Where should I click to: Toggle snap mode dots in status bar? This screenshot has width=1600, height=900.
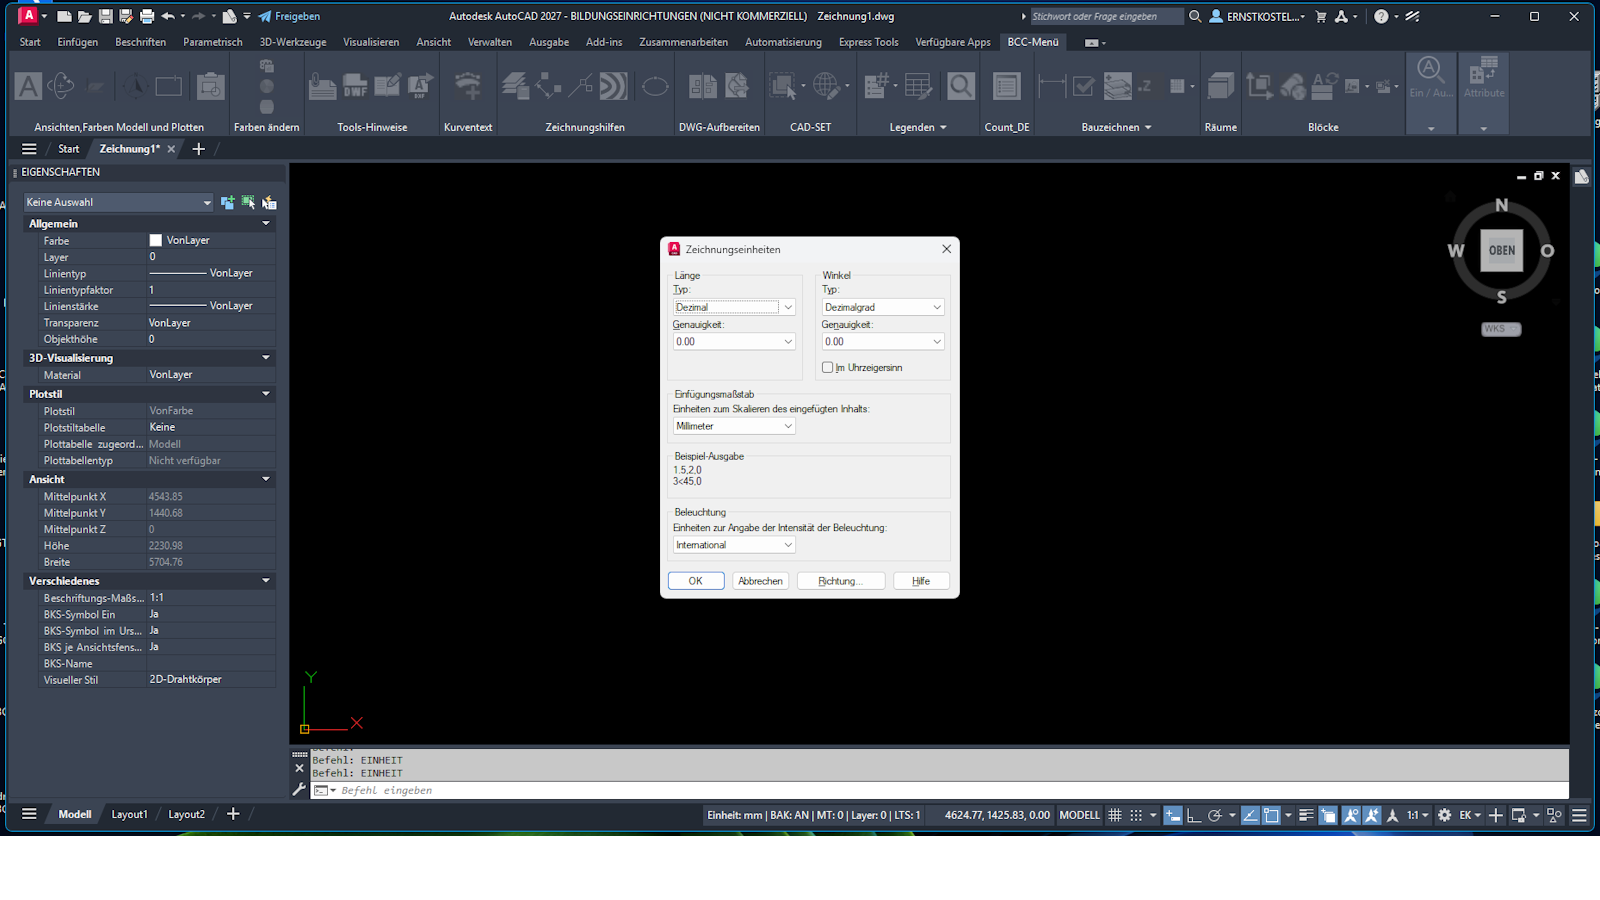tap(1136, 815)
